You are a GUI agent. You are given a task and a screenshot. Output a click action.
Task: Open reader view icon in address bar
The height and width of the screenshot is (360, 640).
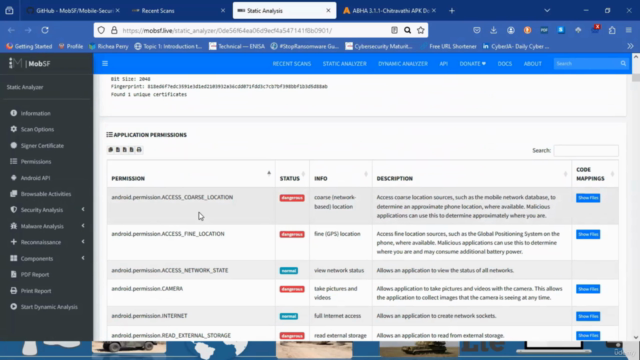[394, 30]
